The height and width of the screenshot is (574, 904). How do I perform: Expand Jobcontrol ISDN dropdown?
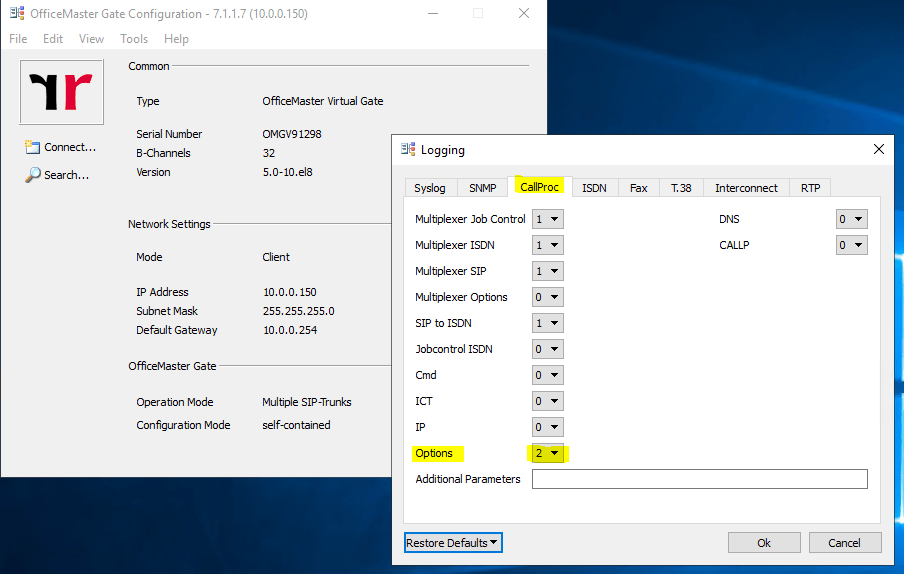(x=548, y=349)
